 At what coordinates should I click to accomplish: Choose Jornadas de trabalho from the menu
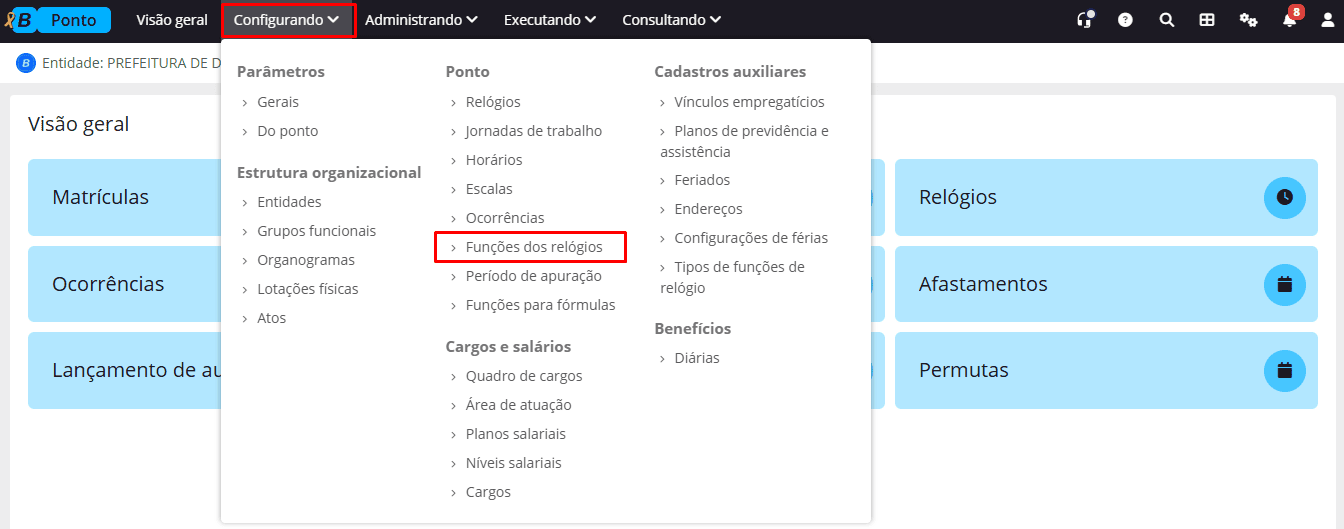click(x=534, y=131)
